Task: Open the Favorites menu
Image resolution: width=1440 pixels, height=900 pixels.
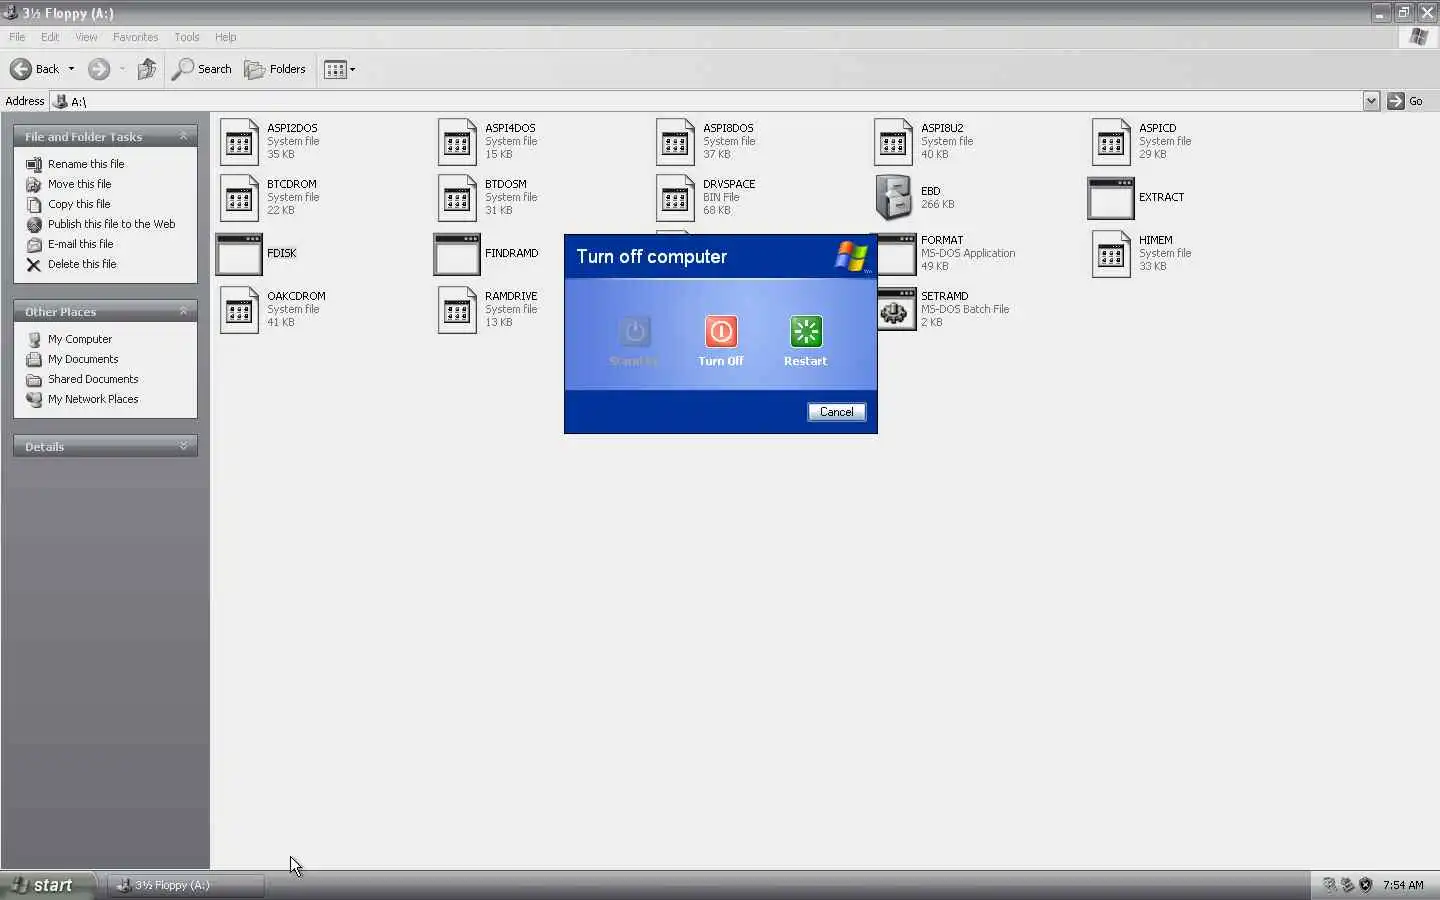Action: [136, 37]
